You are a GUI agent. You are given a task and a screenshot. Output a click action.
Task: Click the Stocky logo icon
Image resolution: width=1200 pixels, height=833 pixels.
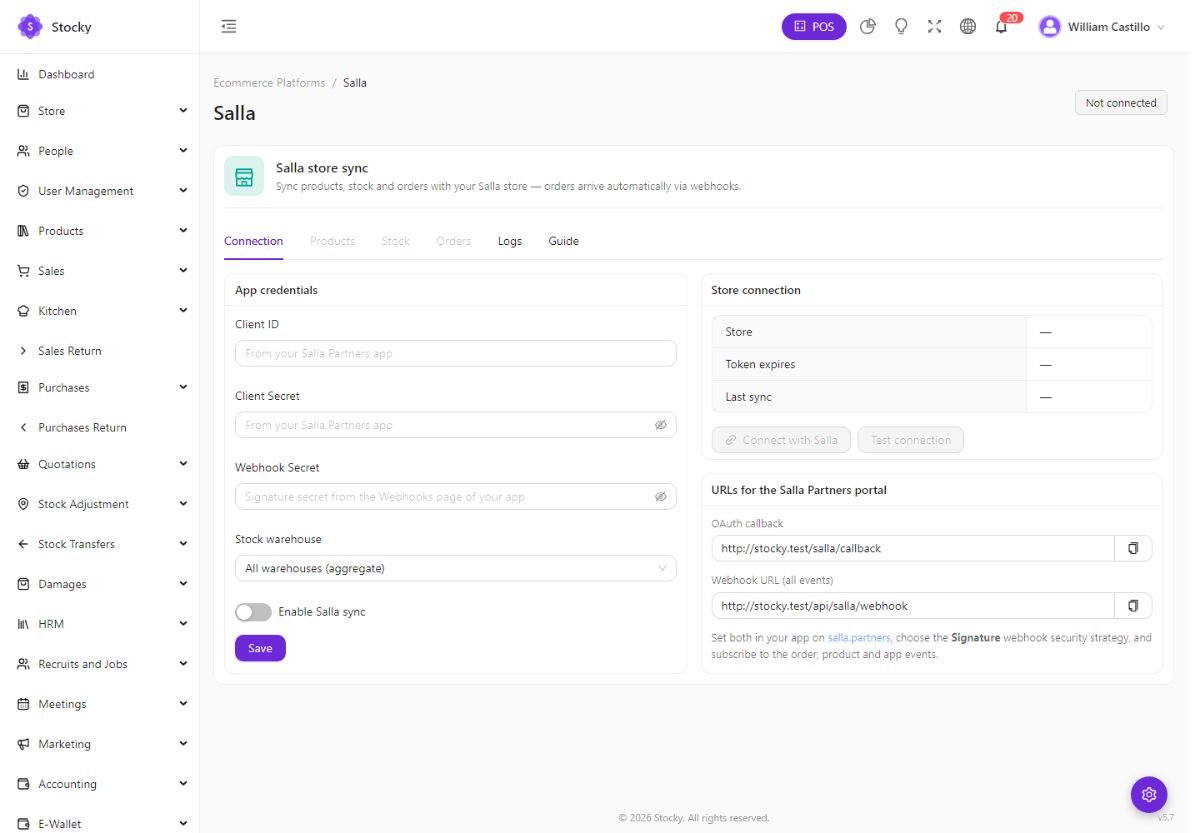30,27
